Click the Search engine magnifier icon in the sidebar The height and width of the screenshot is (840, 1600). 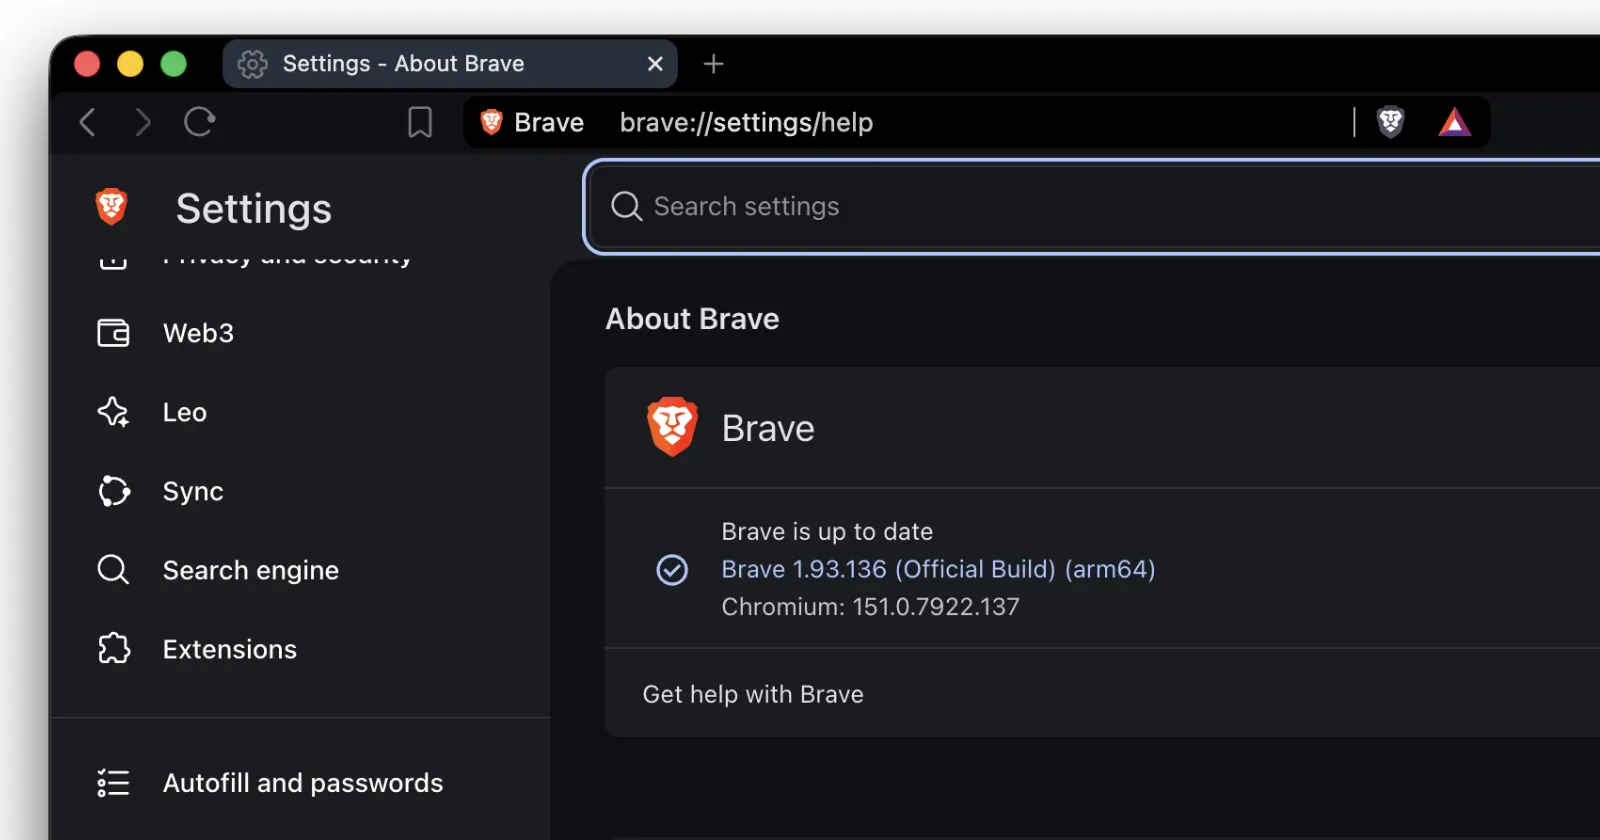coord(113,570)
